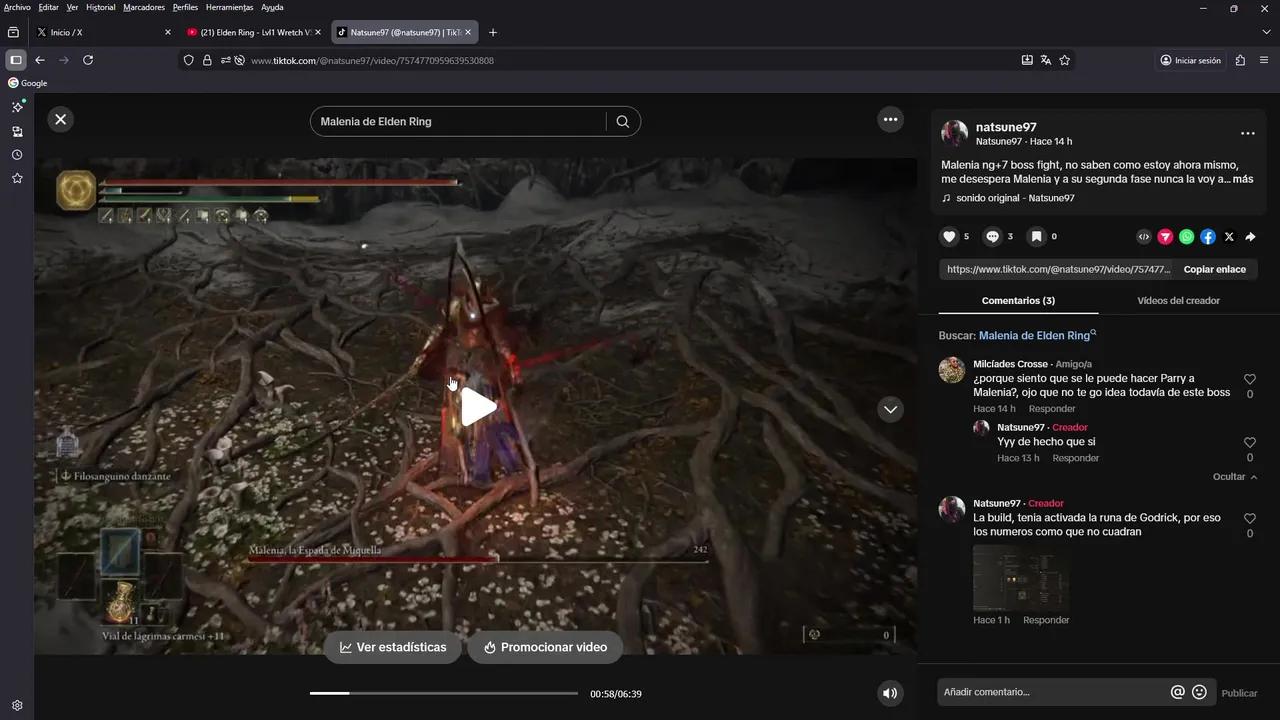
Task: Mute the video volume
Action: point(889,693)
